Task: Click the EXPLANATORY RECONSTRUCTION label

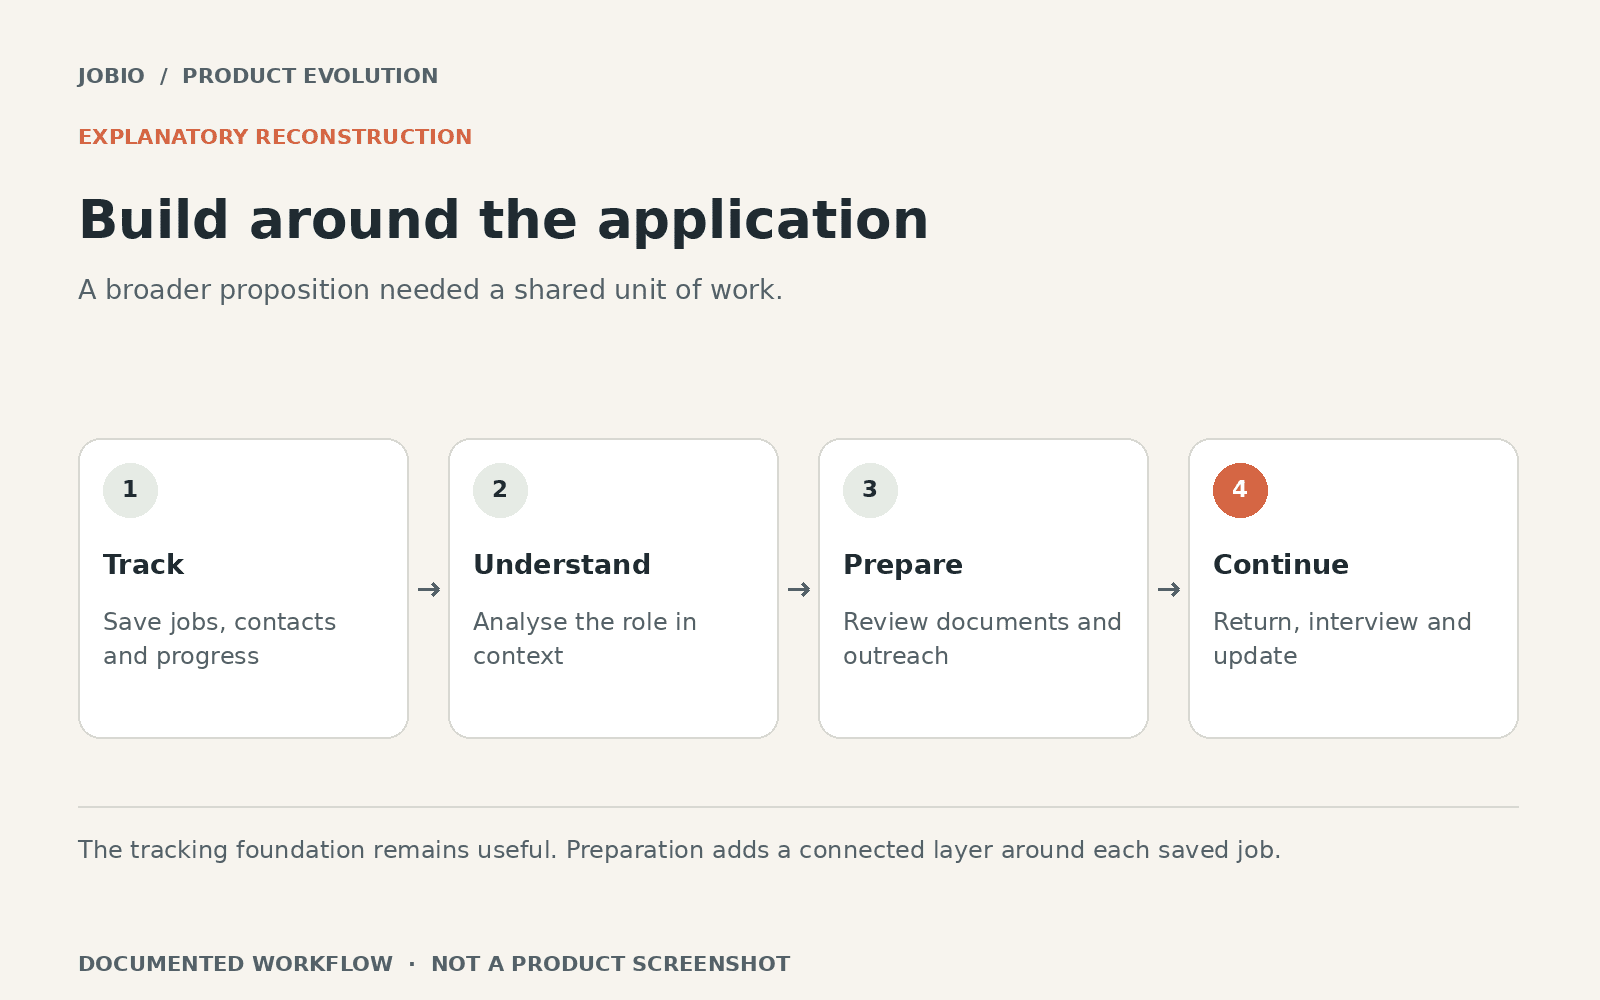Action: (275, 137)
